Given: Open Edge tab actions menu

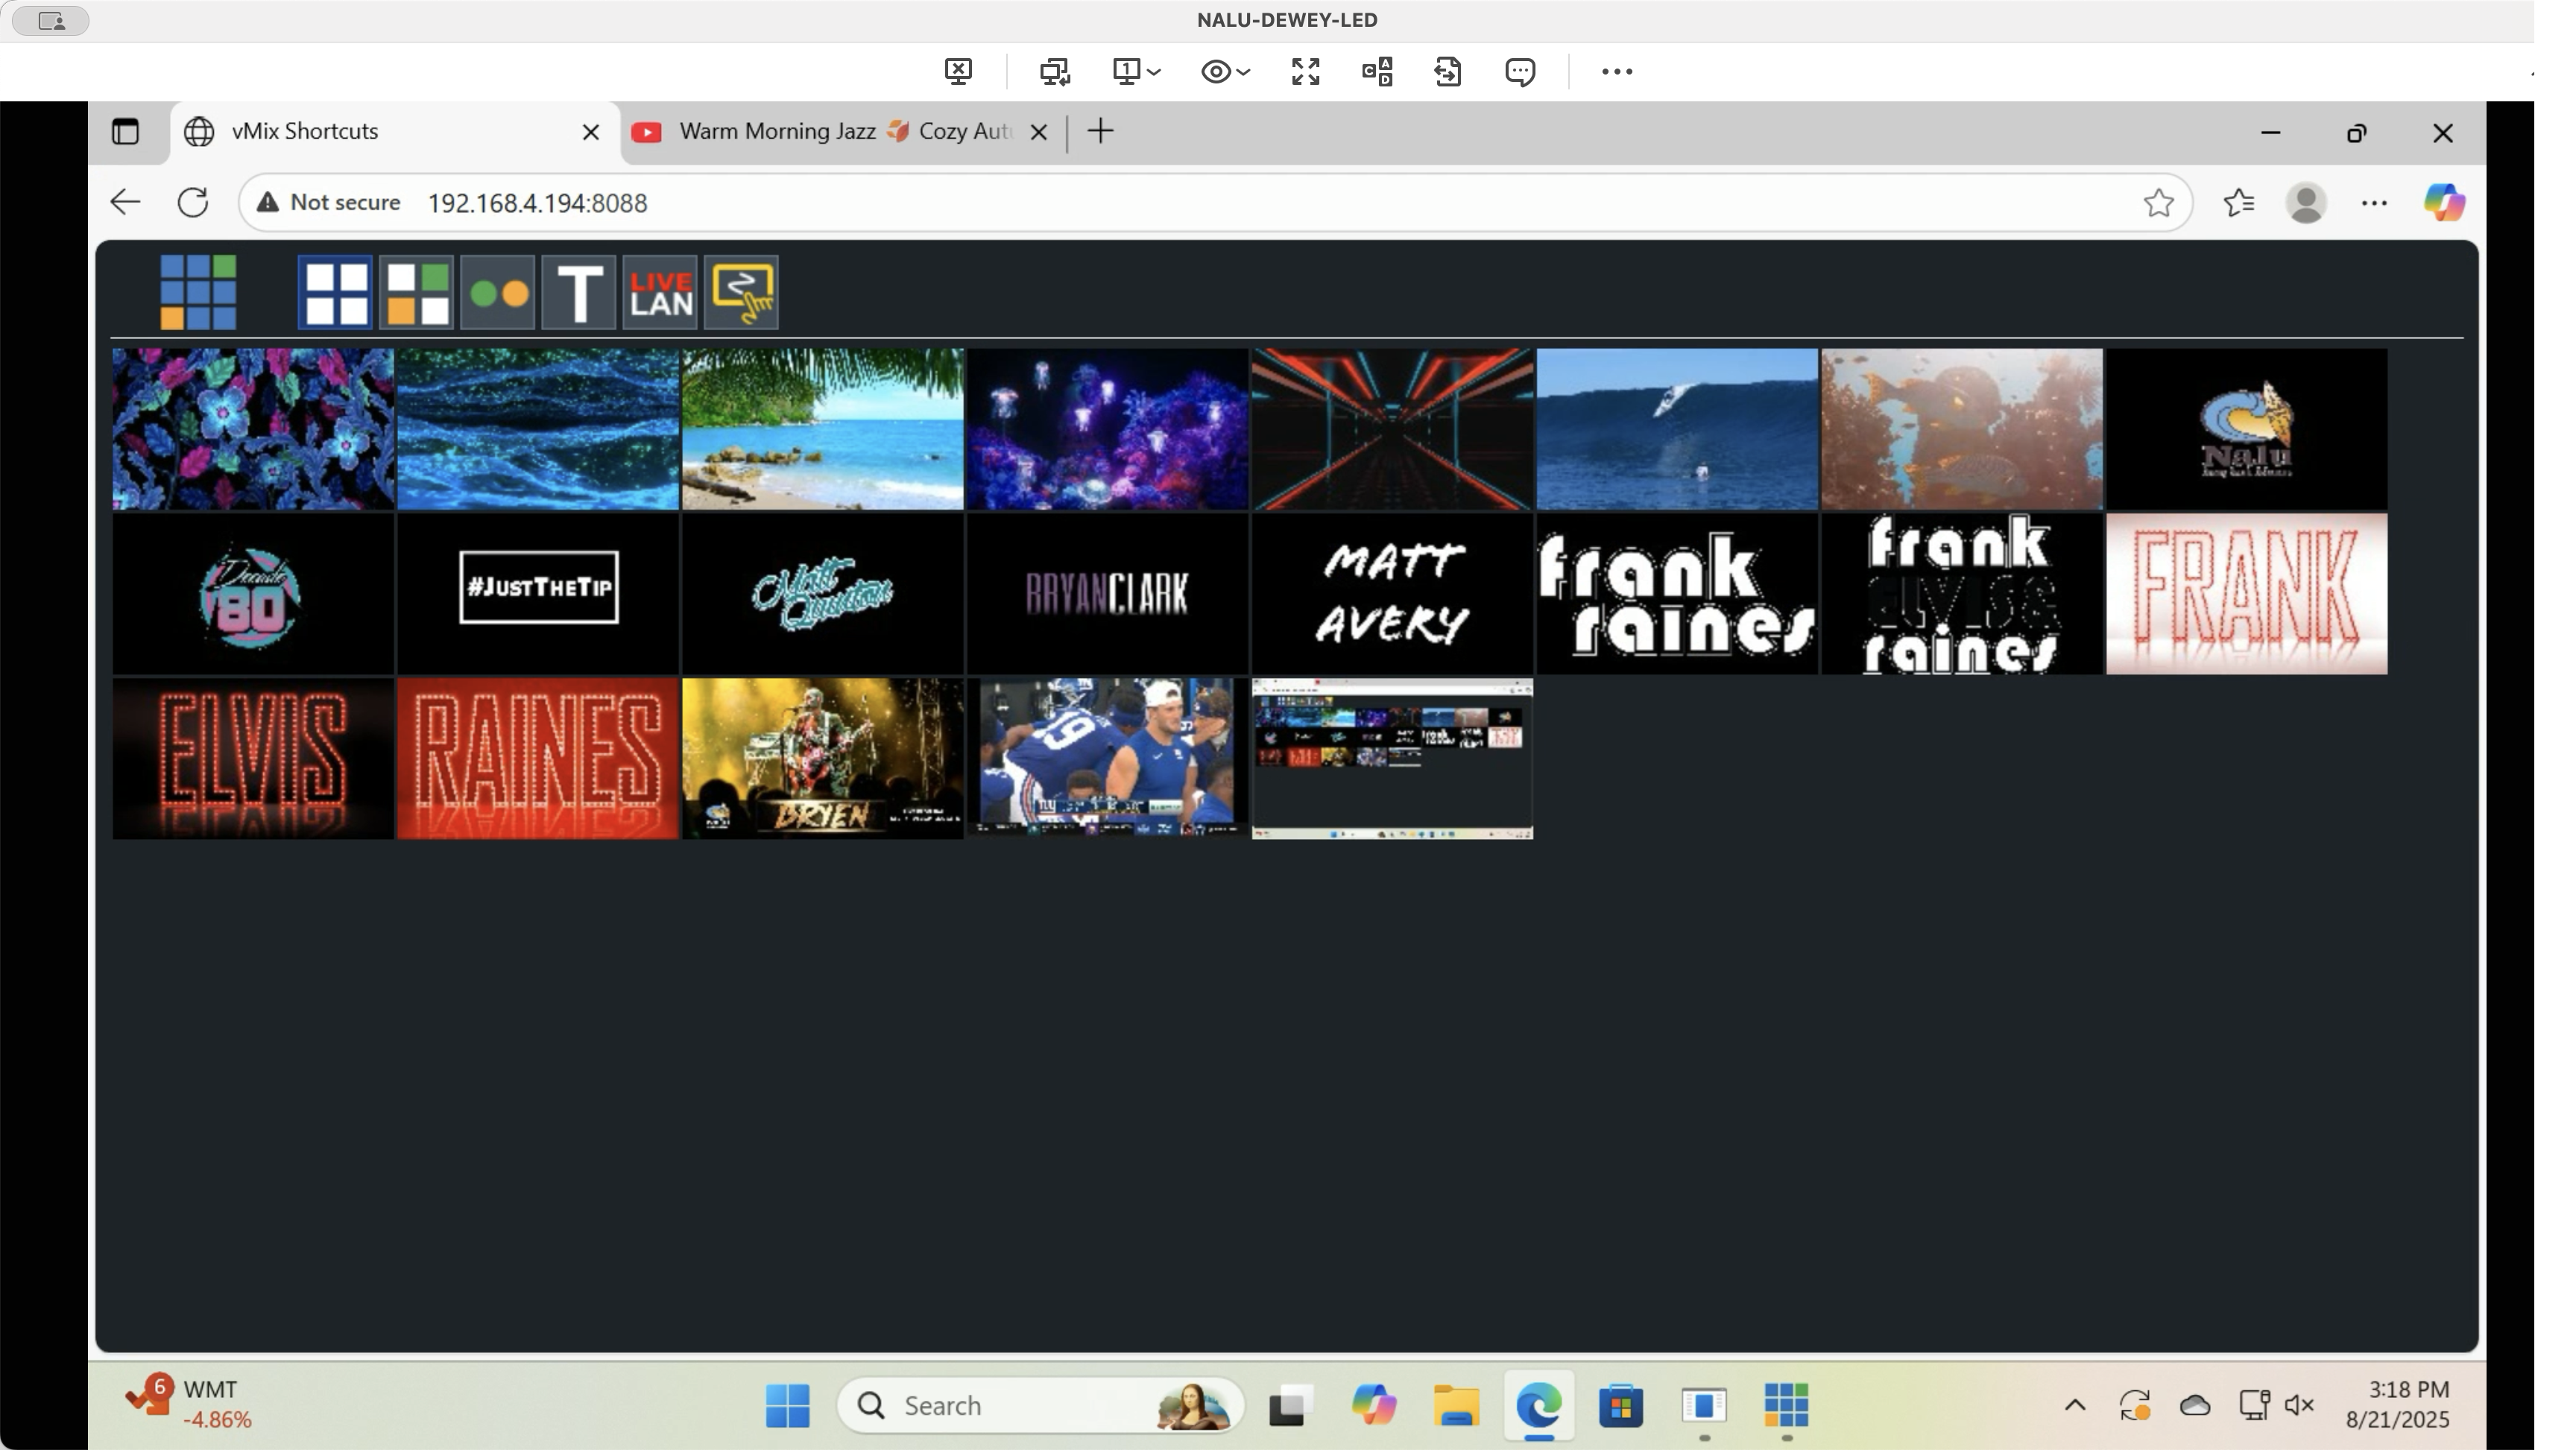Looking at the screenshot, I should pos(125,131).
